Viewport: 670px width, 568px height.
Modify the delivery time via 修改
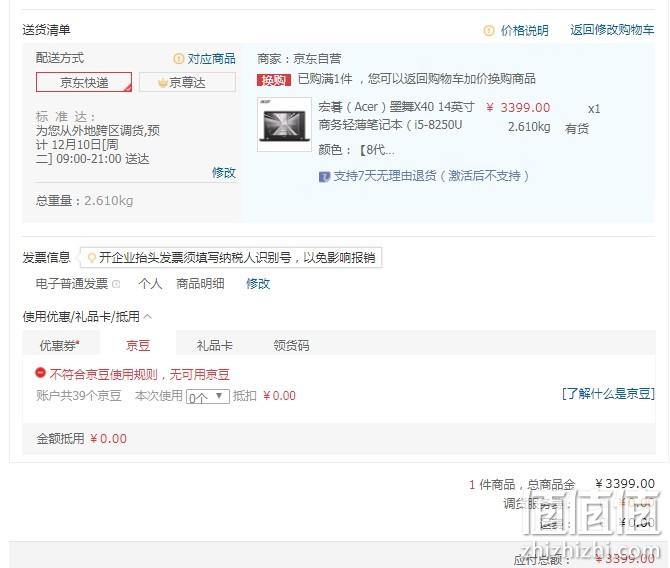click(x=224, y=173)
